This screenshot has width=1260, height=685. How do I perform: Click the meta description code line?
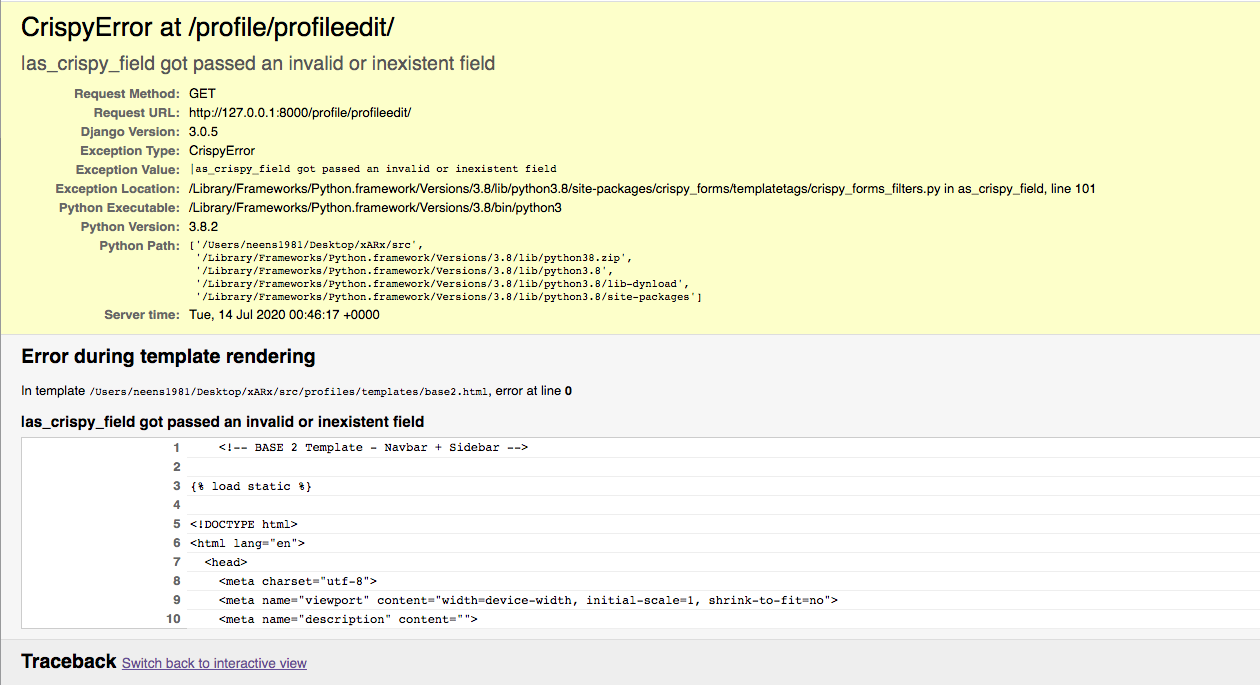click(348, 619)
